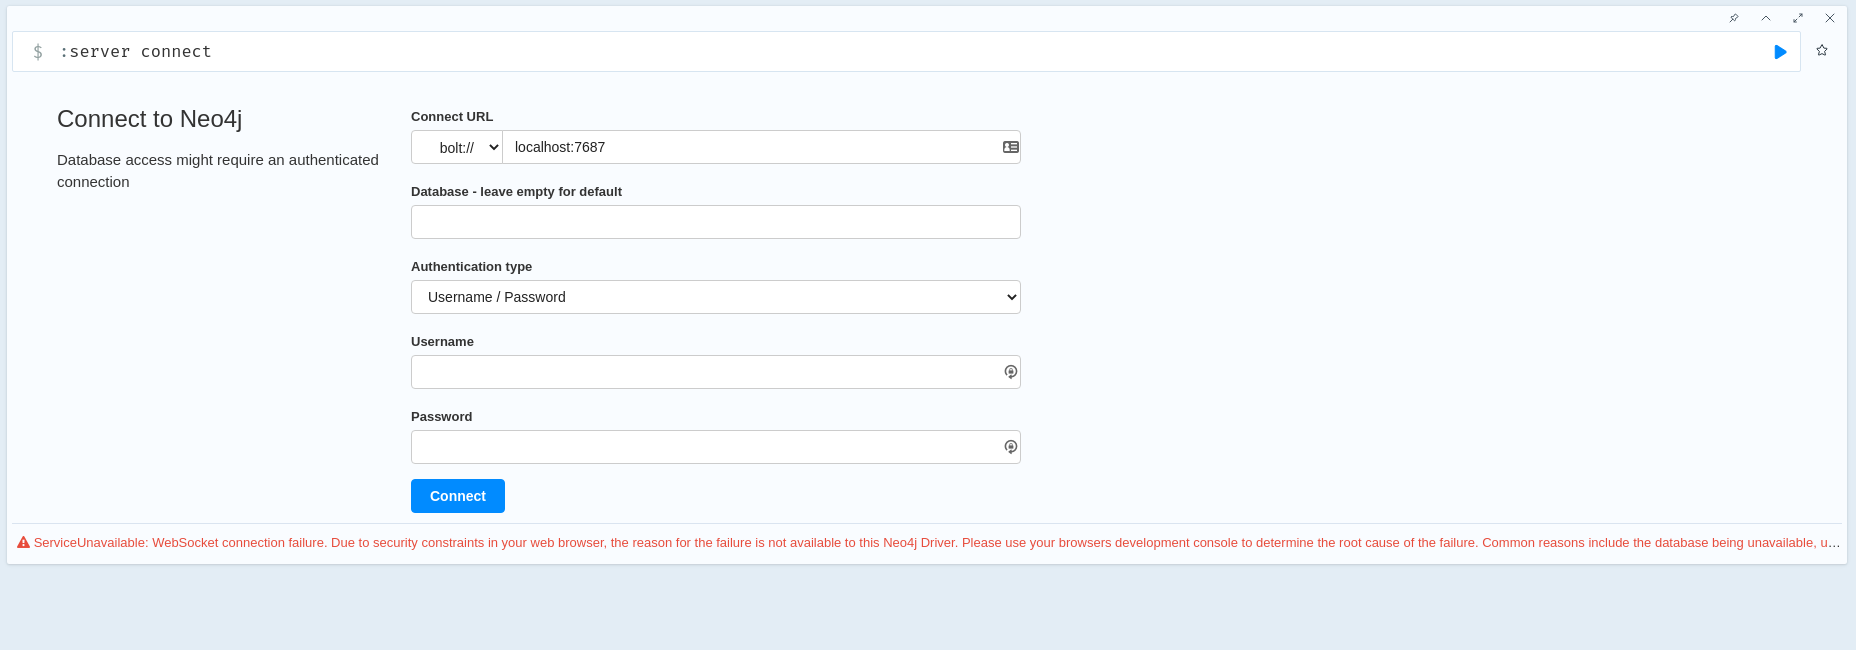This screenshot has height=650, width=1856.
Task: Open Authentication type dropdown
Action: tap(716, 297)
